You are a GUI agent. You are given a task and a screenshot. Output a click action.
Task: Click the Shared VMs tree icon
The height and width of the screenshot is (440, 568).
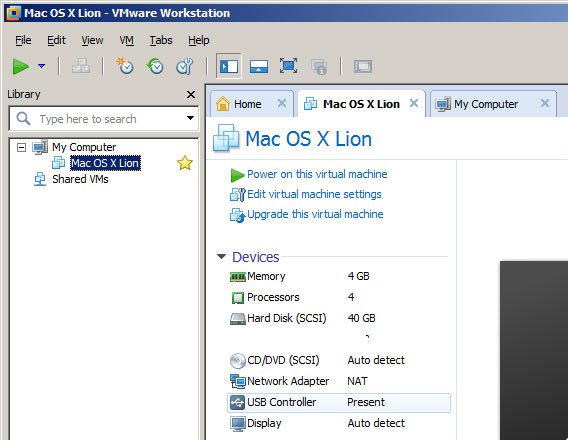pyautogui.click(x=40, y=179)
